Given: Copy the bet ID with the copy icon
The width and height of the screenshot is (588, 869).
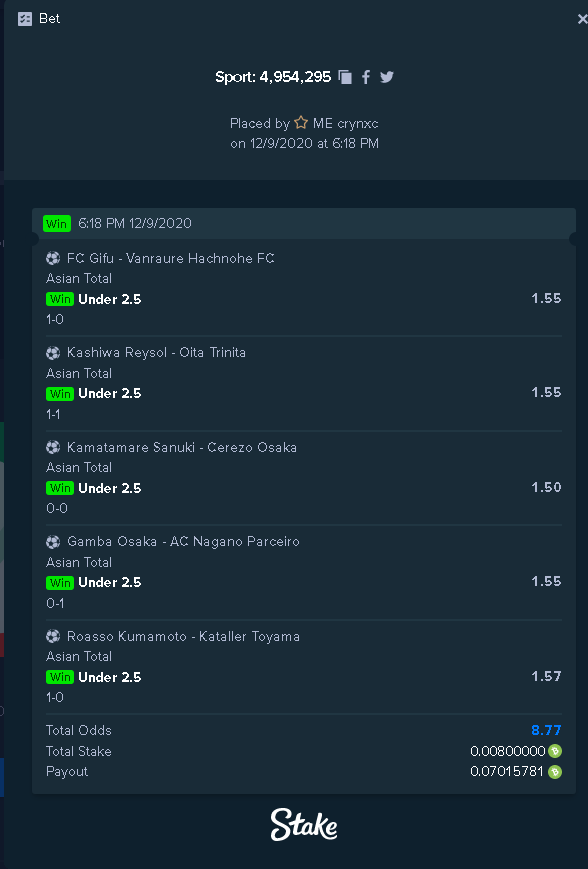Looking at the screenshot, I should (345, 77).
